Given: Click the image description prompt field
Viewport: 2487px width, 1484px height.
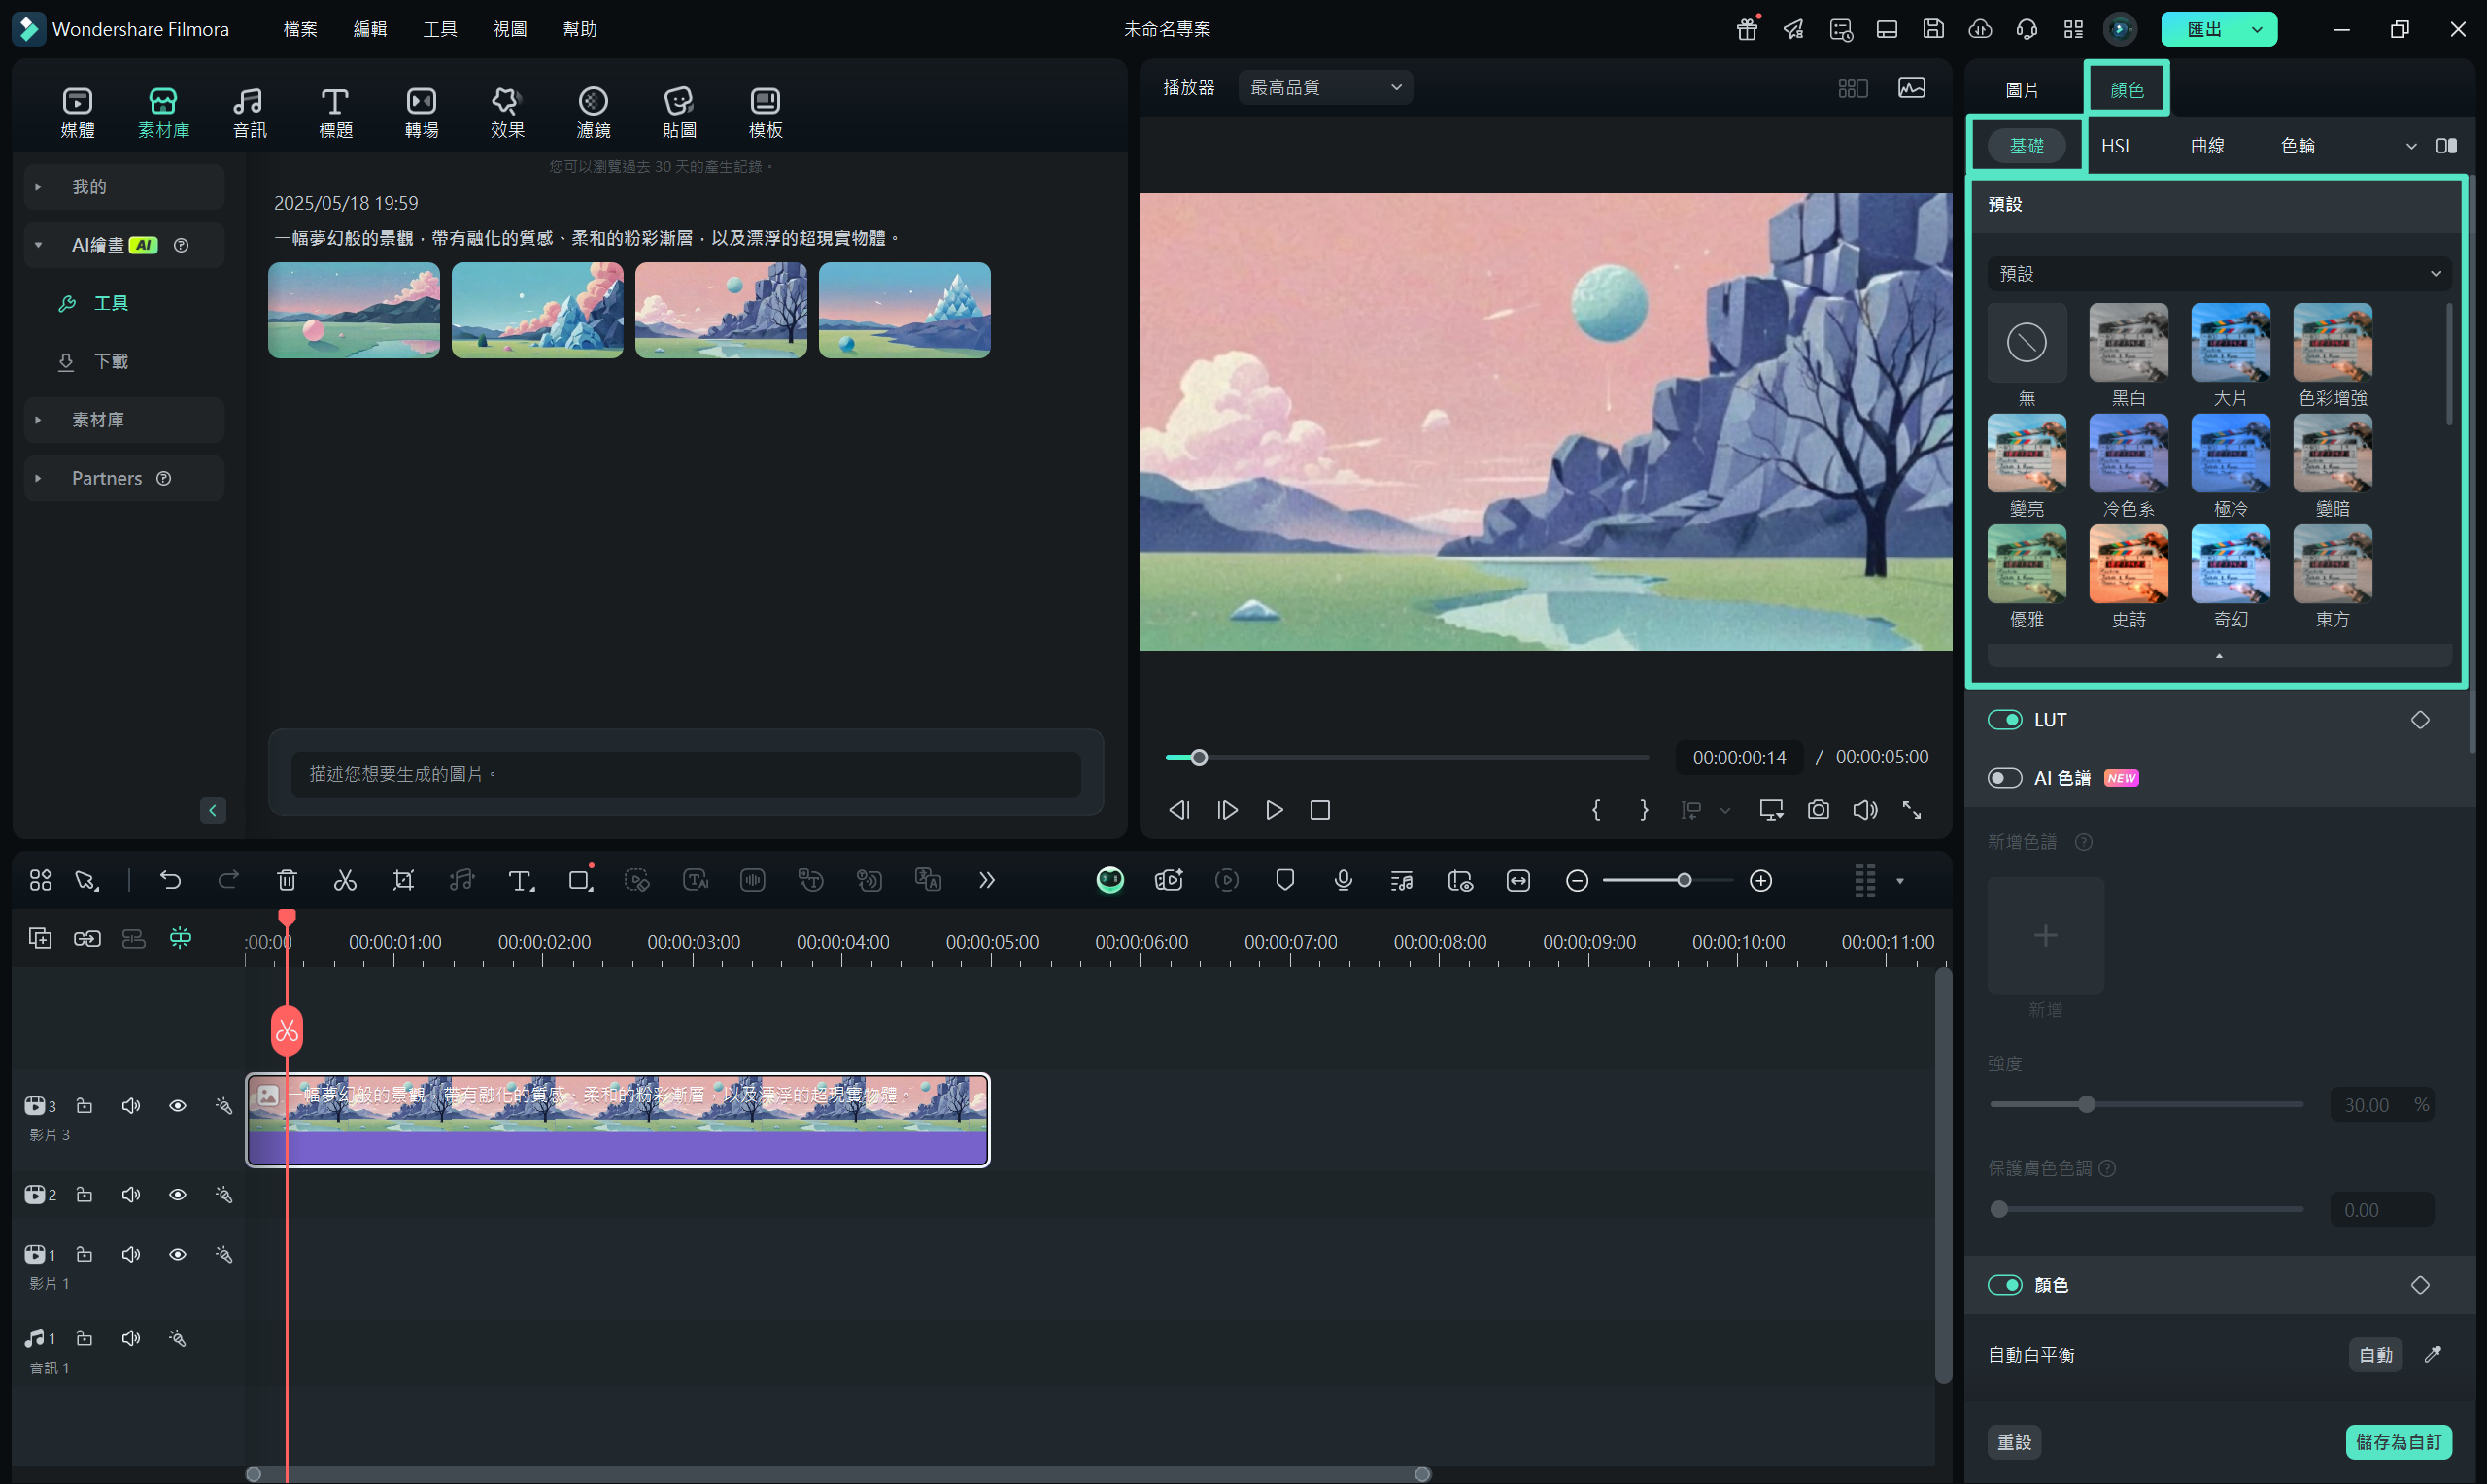Looking at the screenshot, I should pyautogui.click(x=685, y=774).
